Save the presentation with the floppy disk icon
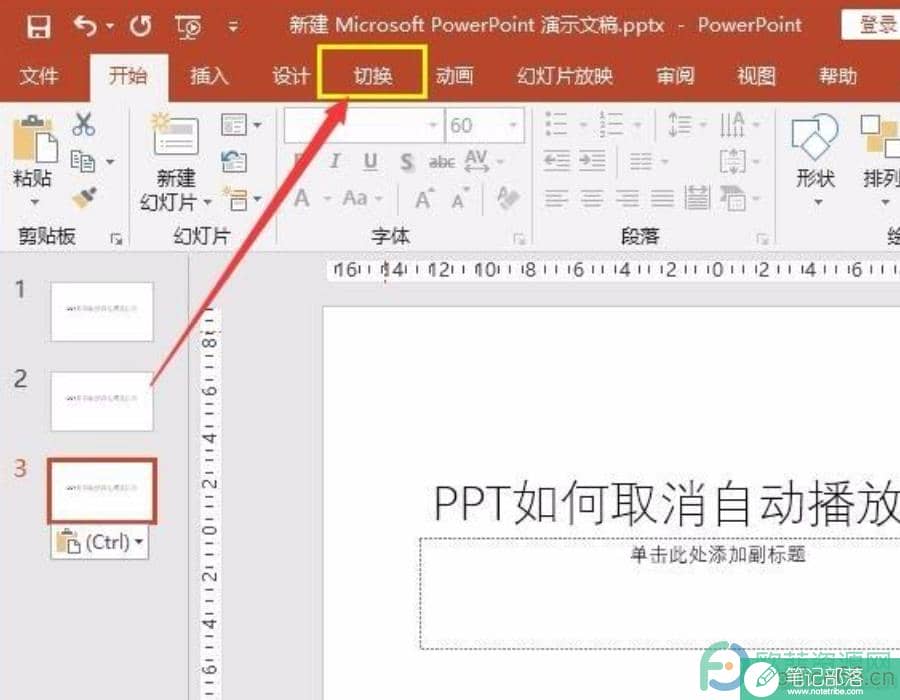 38,26
